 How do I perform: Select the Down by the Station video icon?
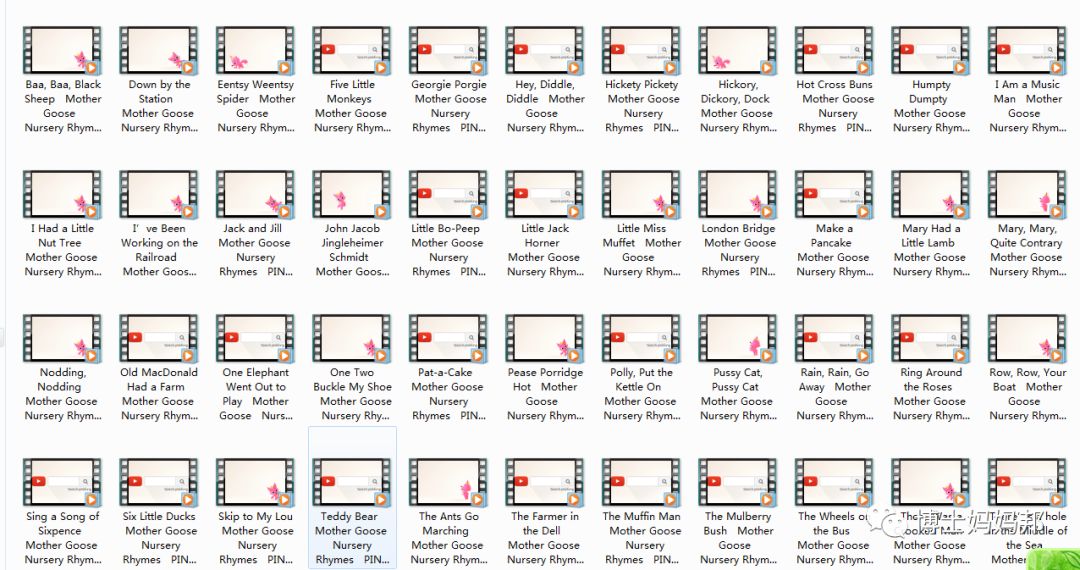pyautogui.click(x=158, y=50)
